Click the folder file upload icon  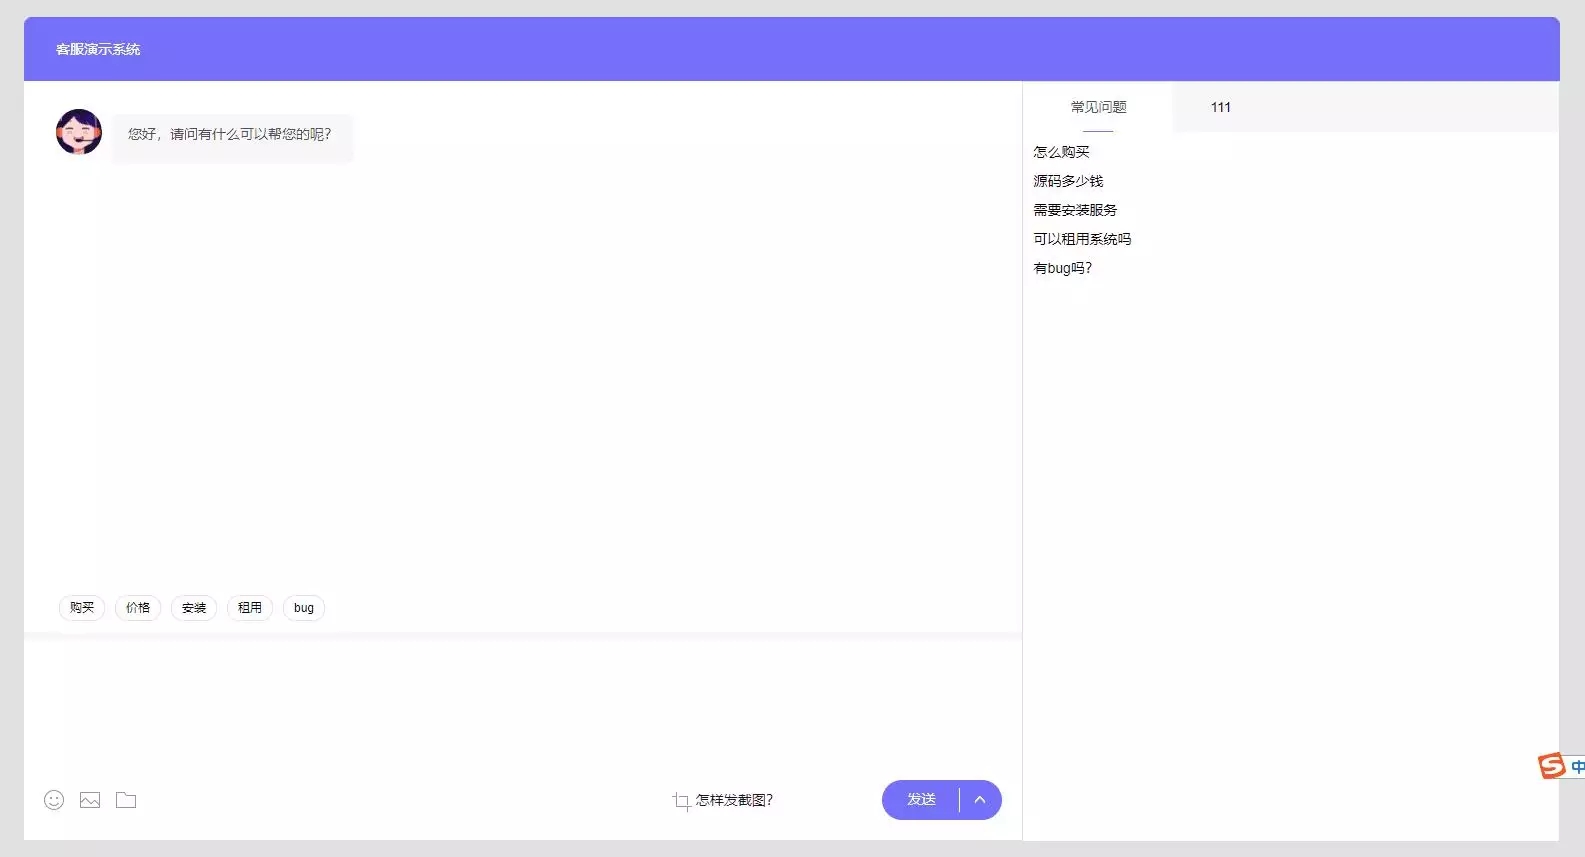click(126, 800)
